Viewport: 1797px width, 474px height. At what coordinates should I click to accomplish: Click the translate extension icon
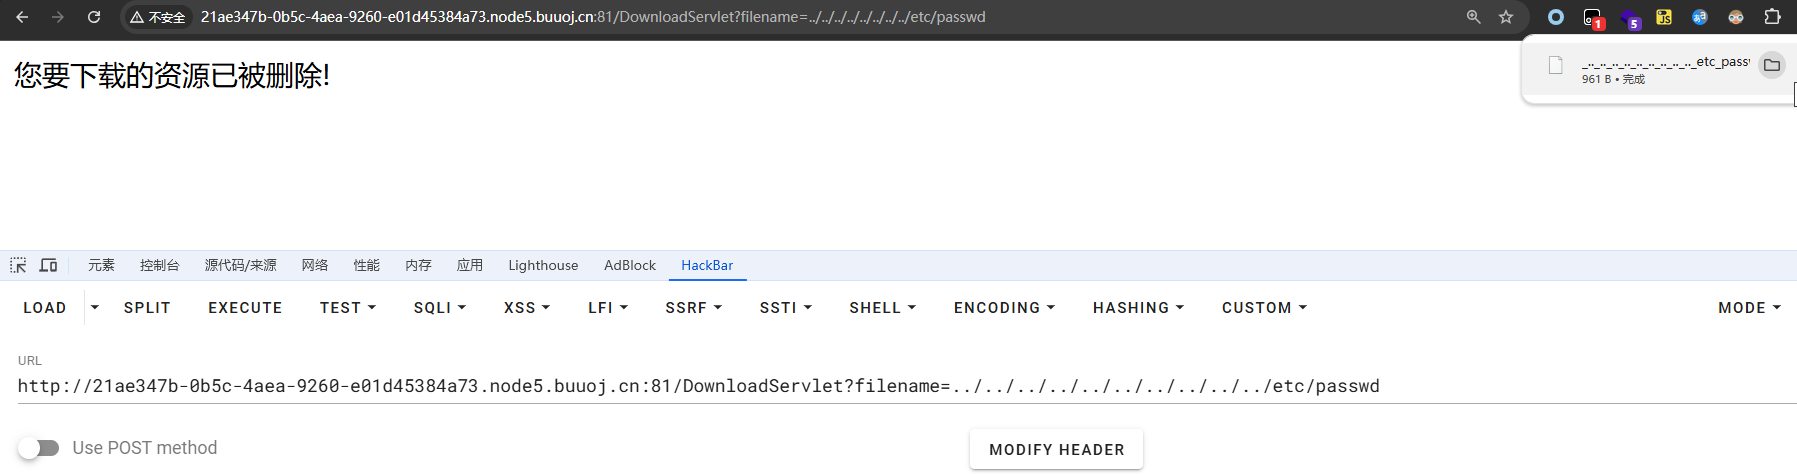coord(1699,17)
